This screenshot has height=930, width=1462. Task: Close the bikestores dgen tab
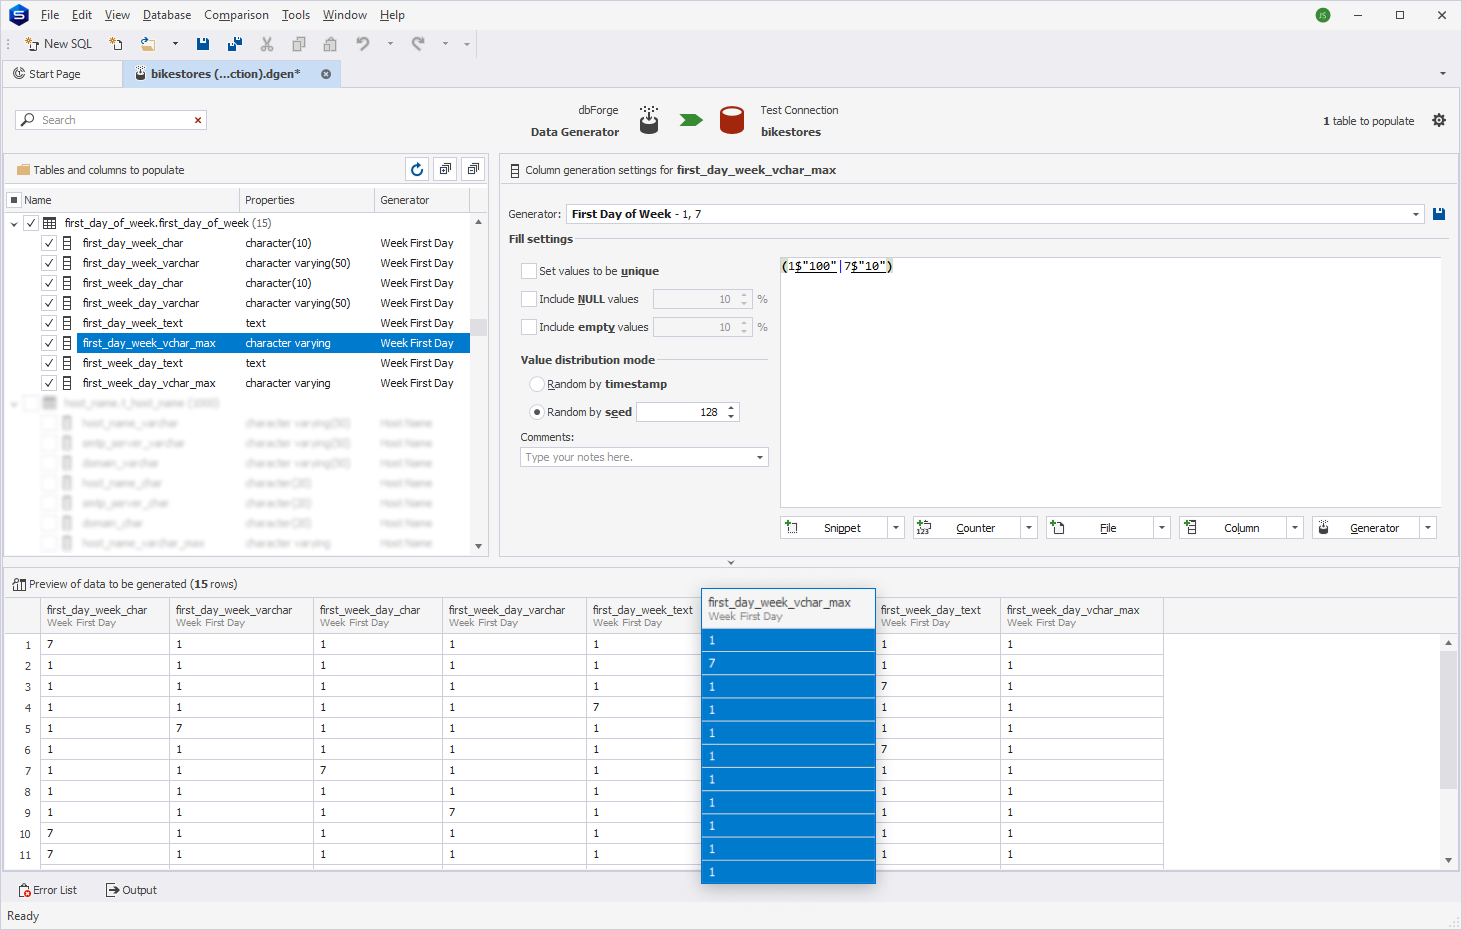[x=326, y=74]
